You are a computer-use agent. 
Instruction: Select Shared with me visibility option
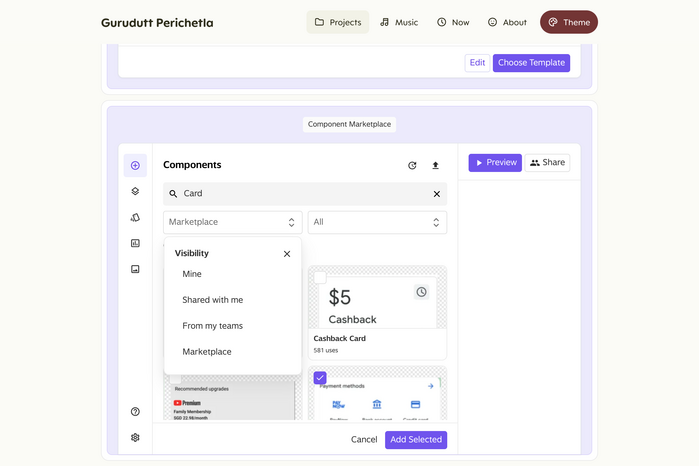point(212,300)
